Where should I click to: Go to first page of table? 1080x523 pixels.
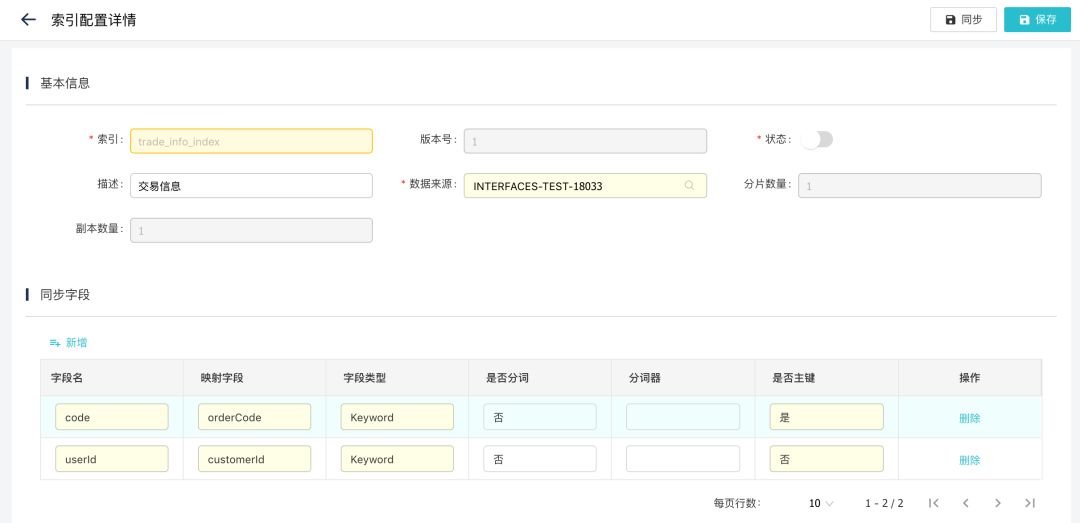(933, 503)
